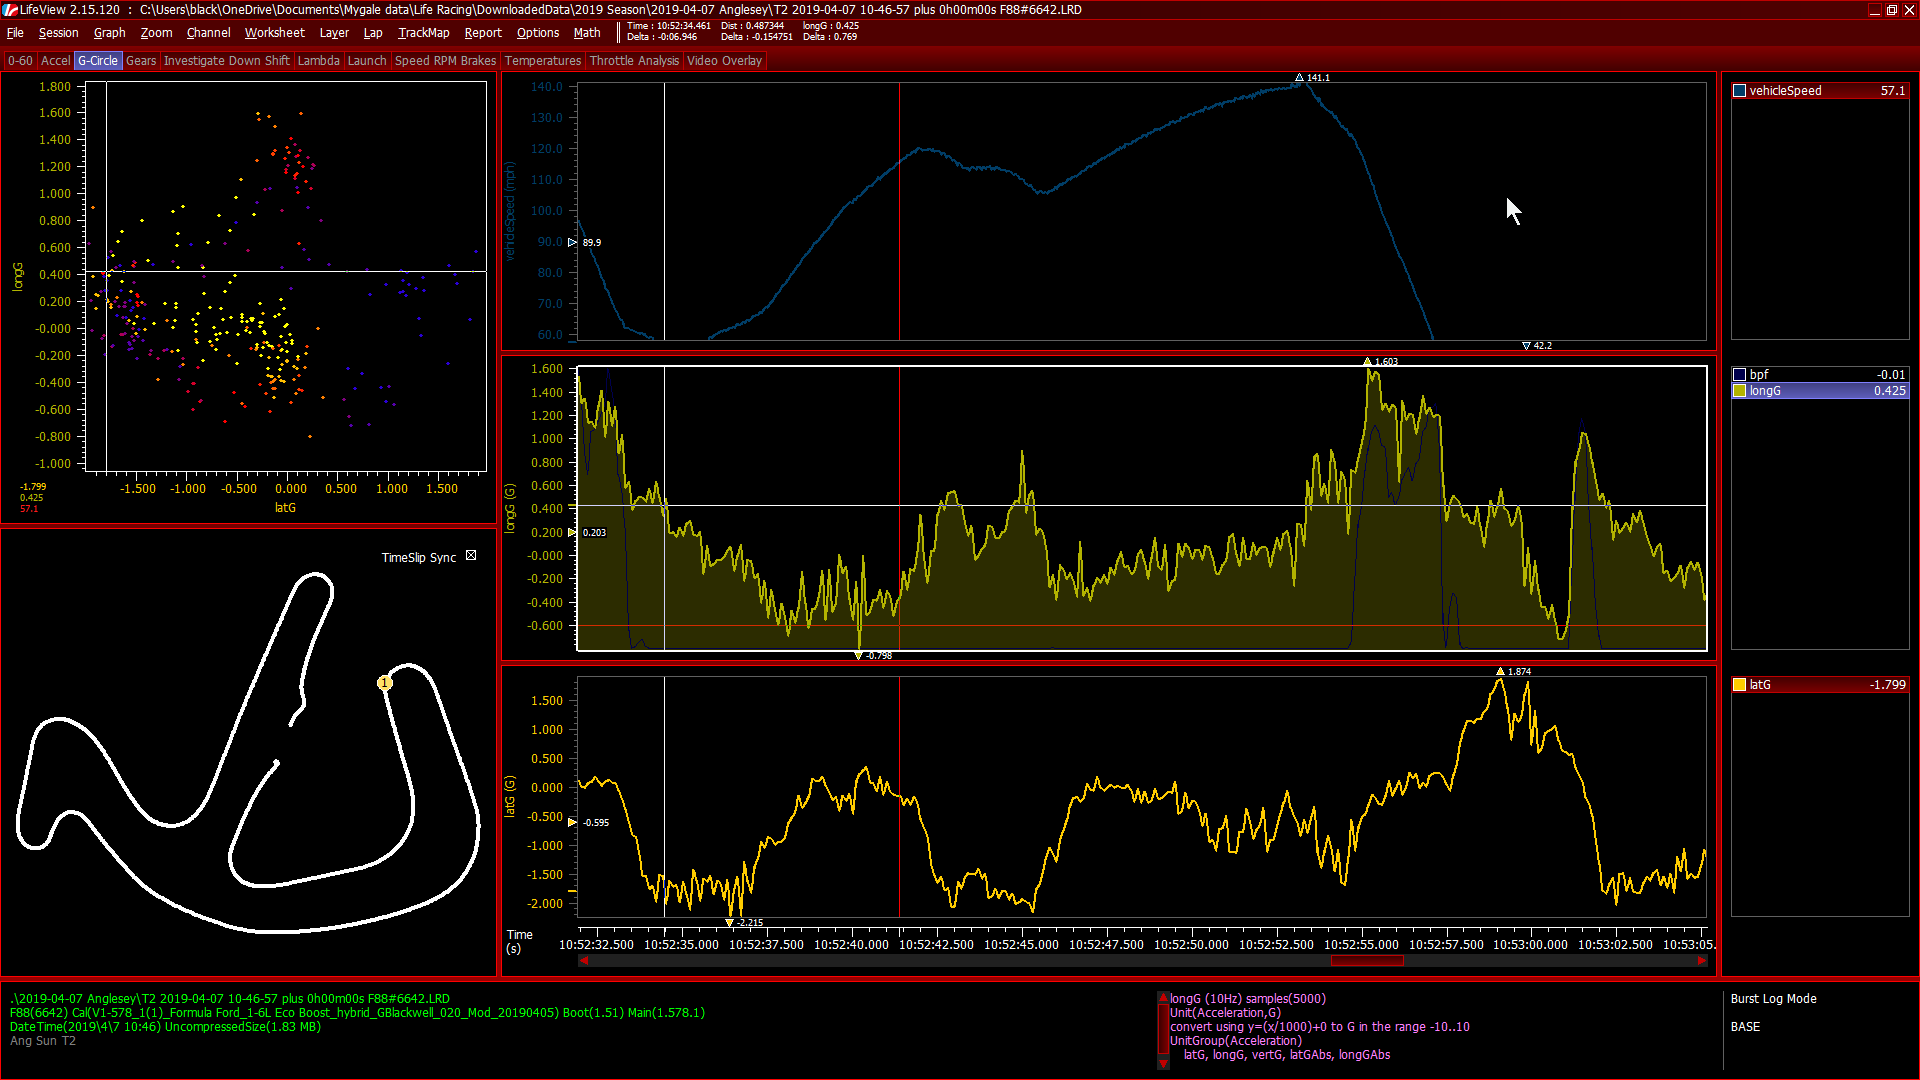Click the LifeView app icon in title bar

pos(10,9)
